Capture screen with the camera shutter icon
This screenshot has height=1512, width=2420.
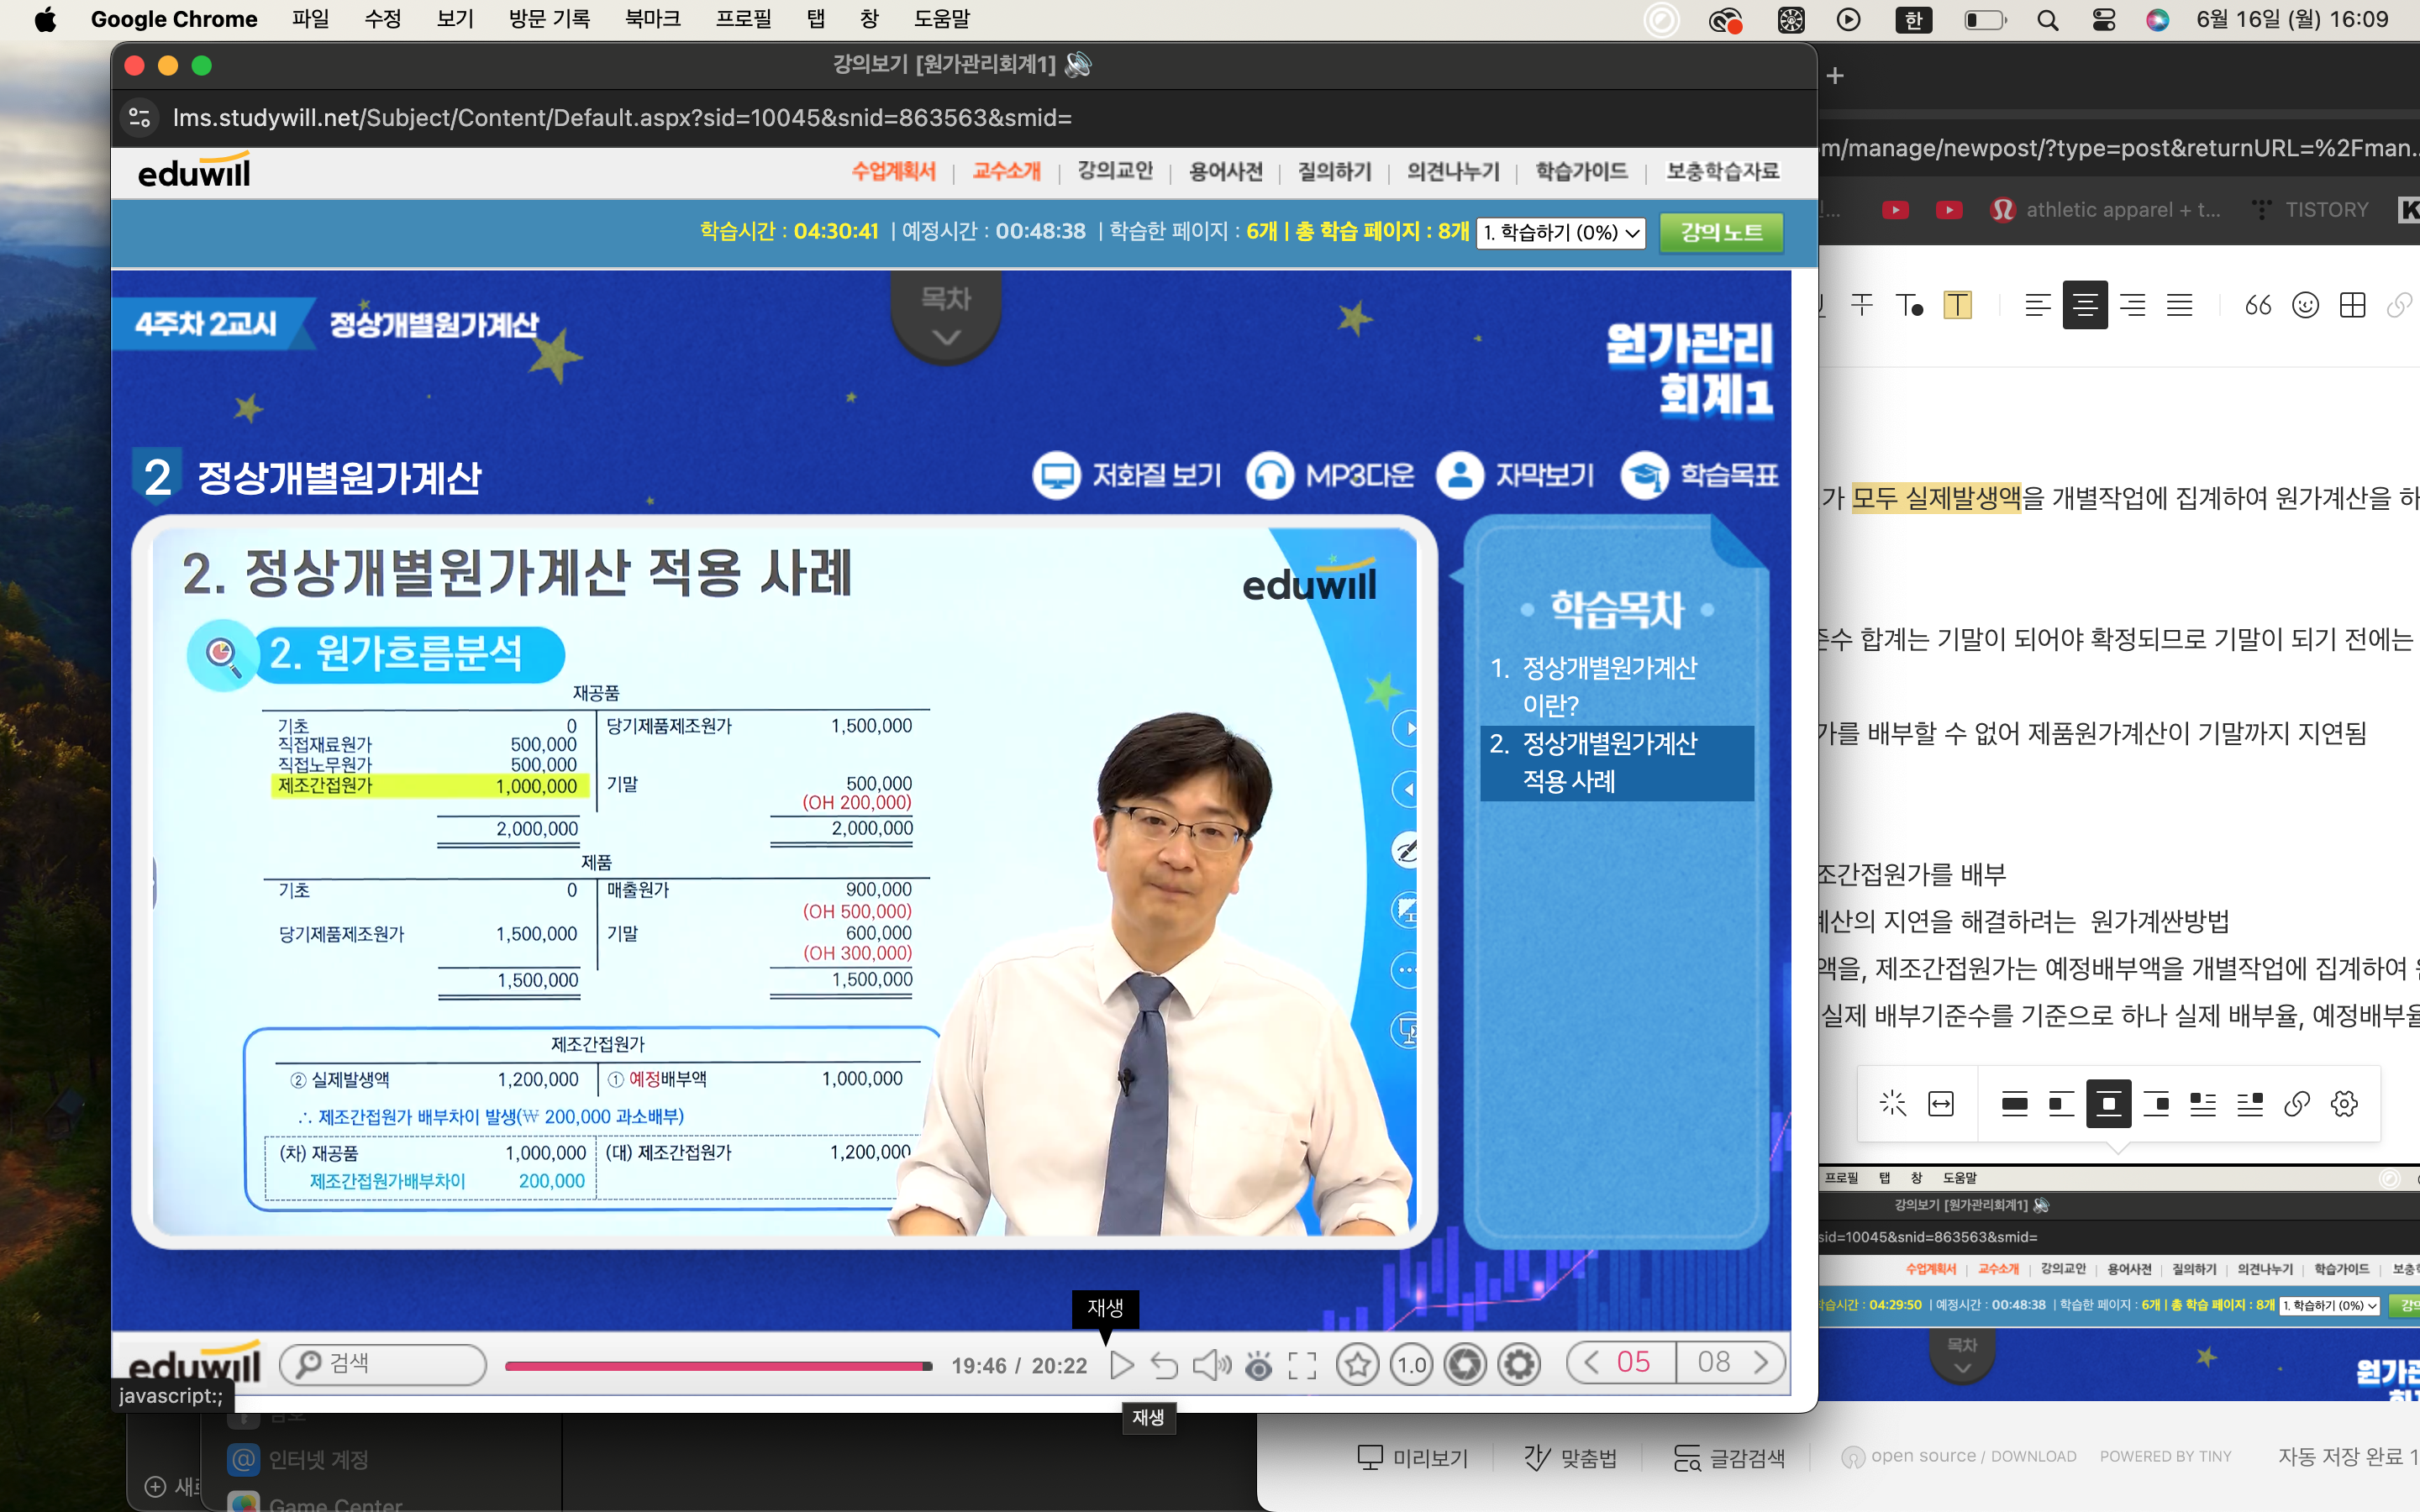[x=1465, y=1364]
